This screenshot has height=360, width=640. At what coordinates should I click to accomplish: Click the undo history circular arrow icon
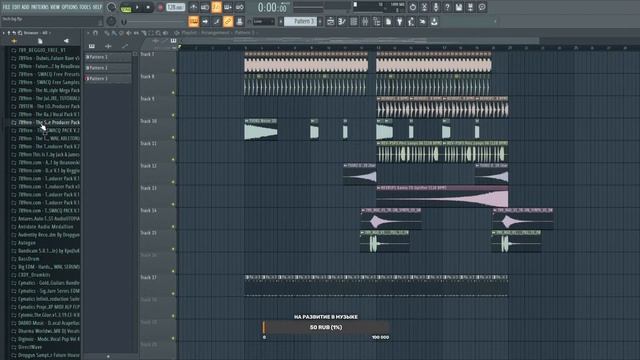point(413,7)
